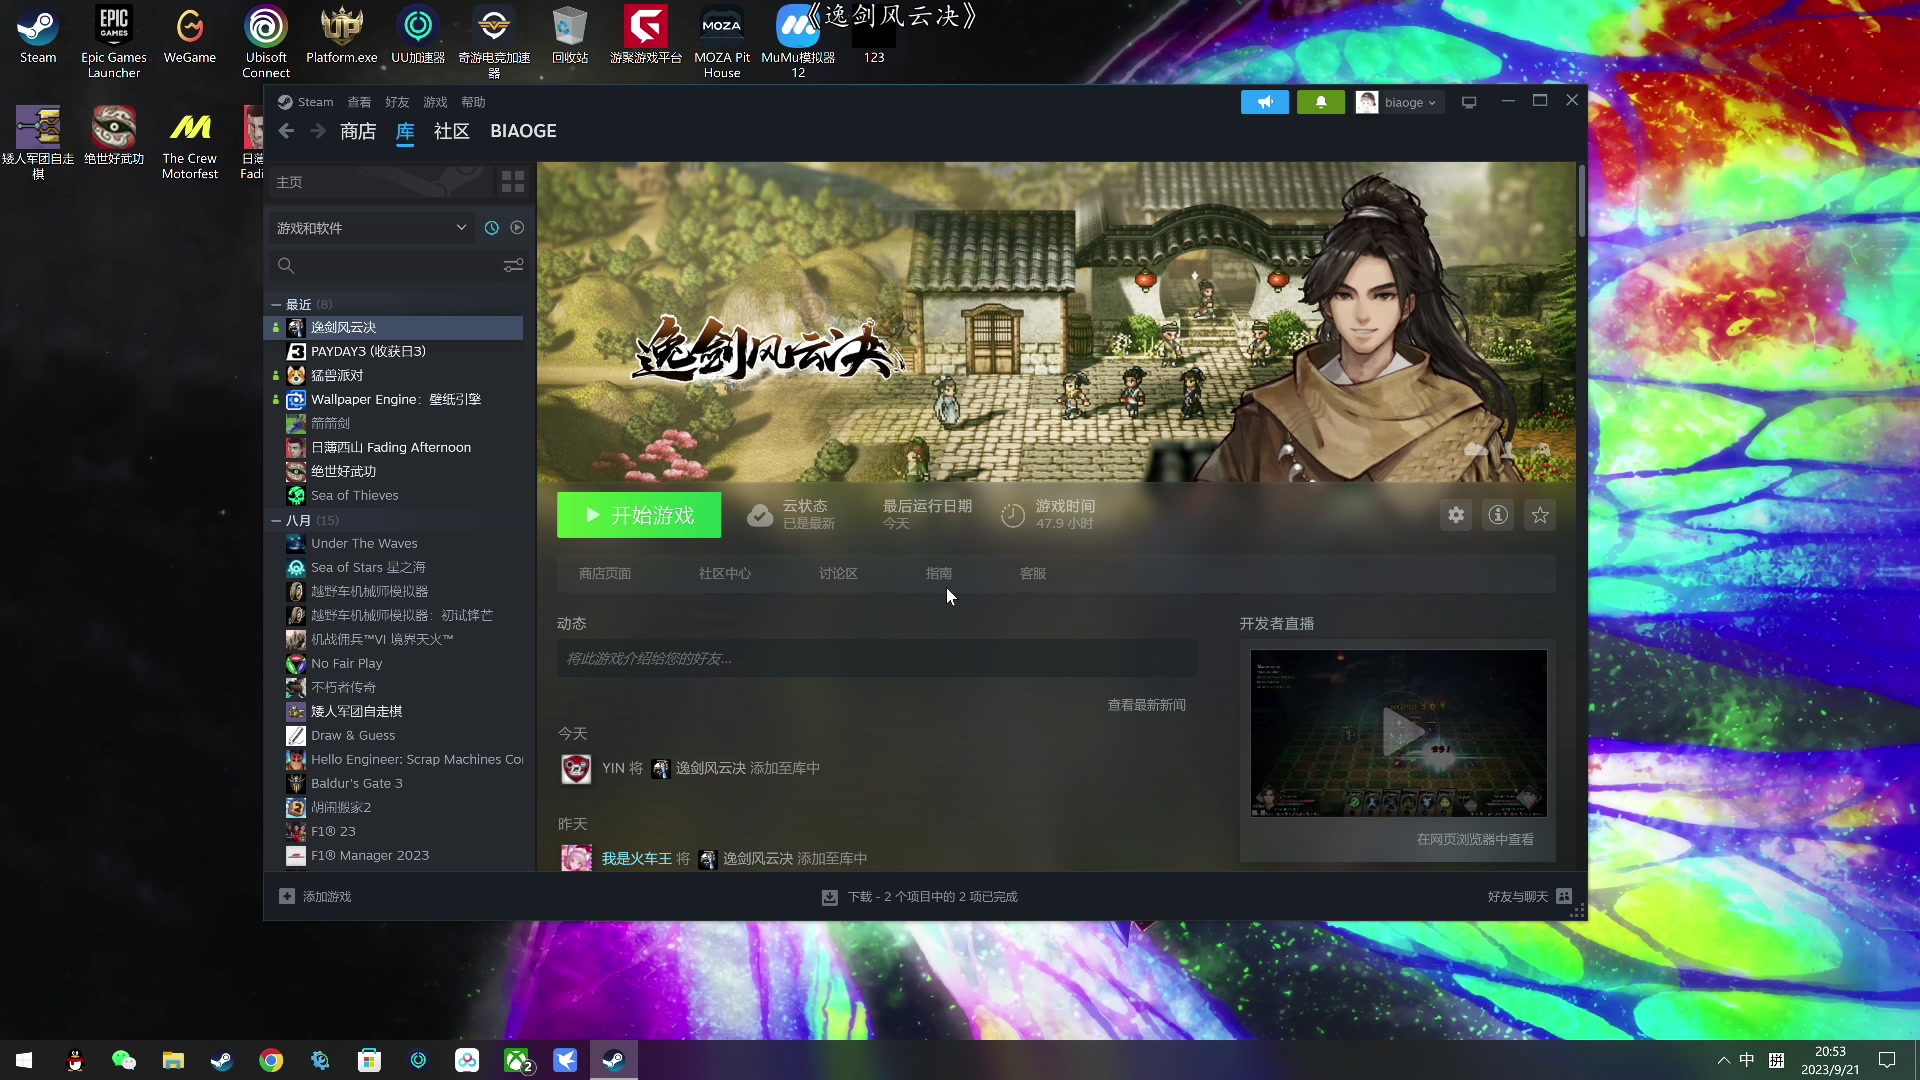Viewport: 1920px width, 1080px height.
Task: Open the 商店页面 link
Action: (605, 573)
